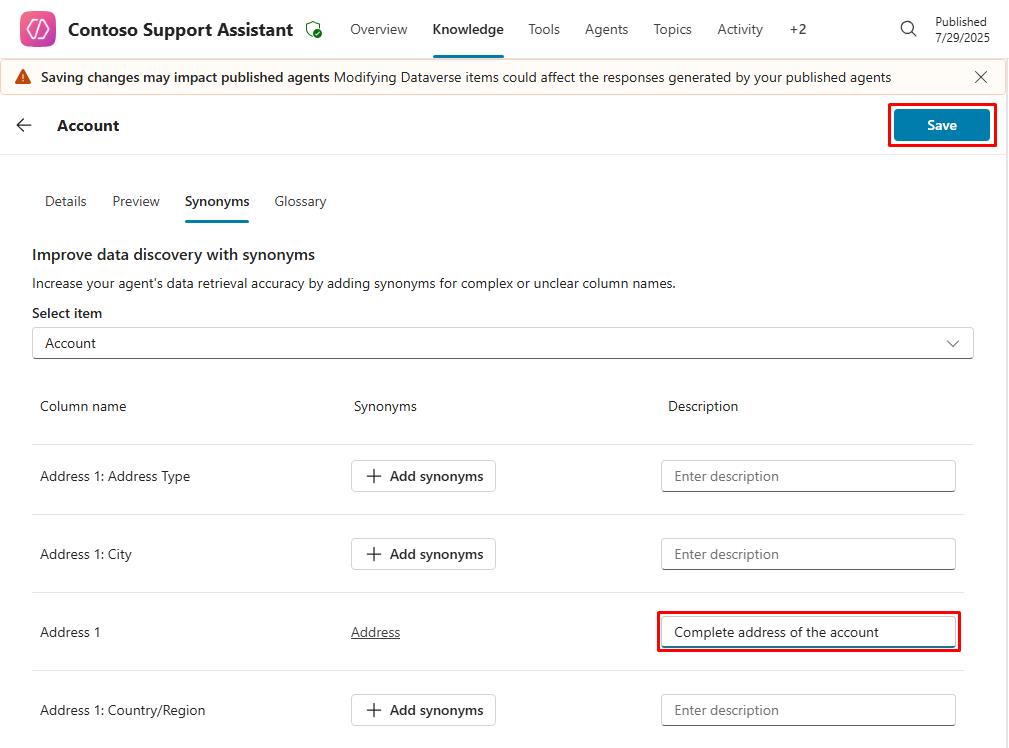Open the Preview tab
1009x748 pixels.
pos(136,201)
